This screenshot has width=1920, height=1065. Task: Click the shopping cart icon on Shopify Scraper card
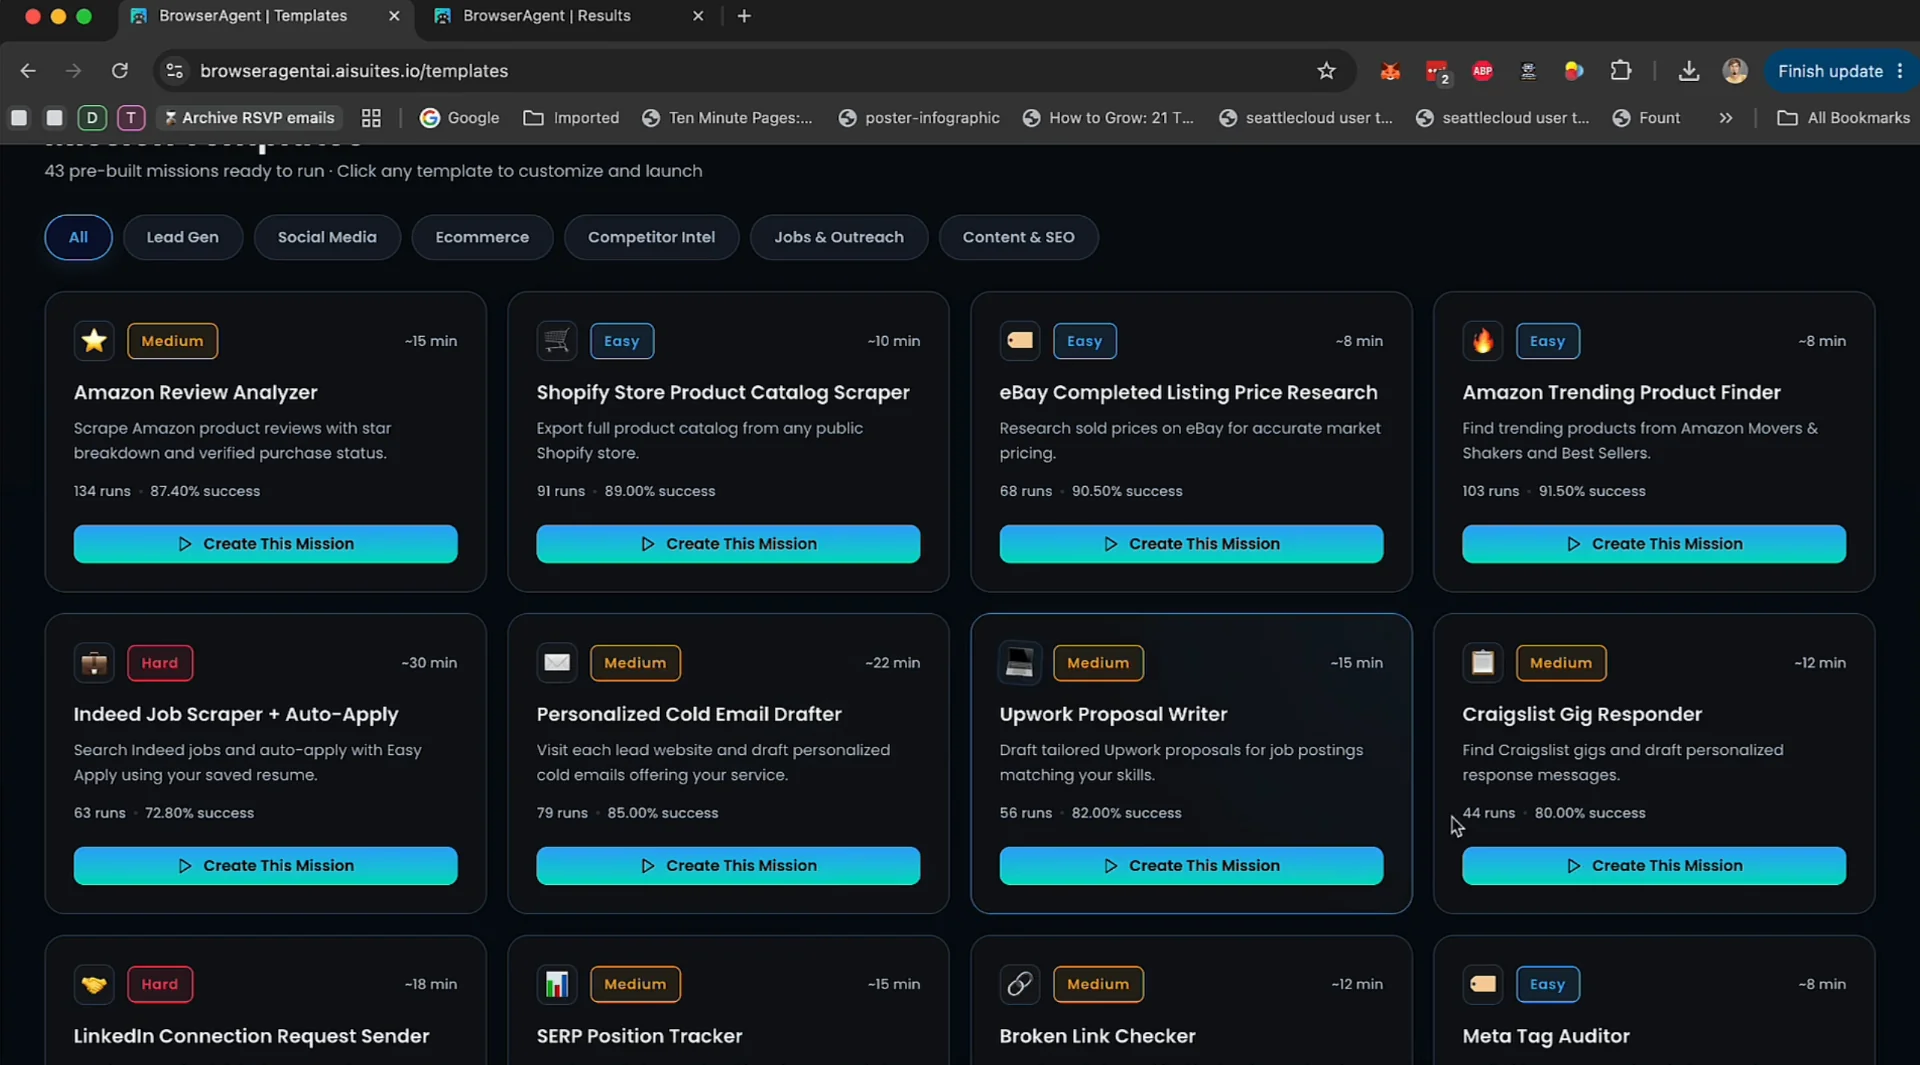557,341
